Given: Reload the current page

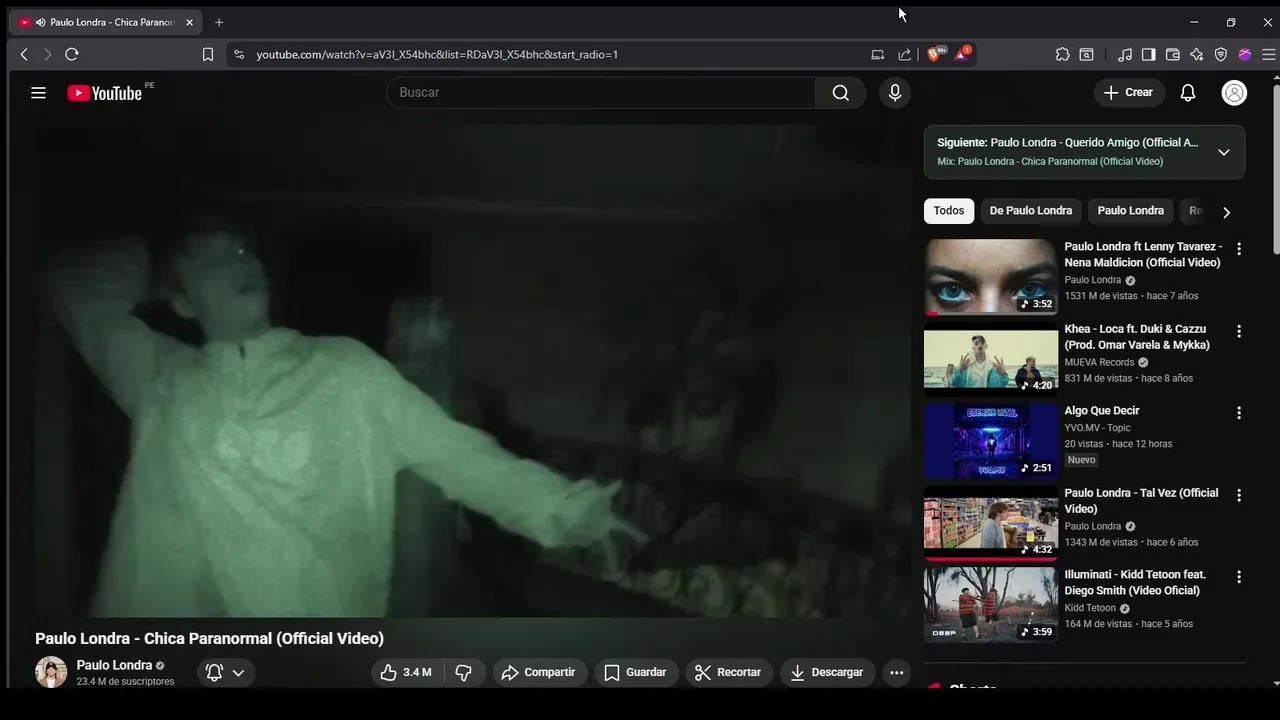Looking at the screenshot, I should coord(72,55).
